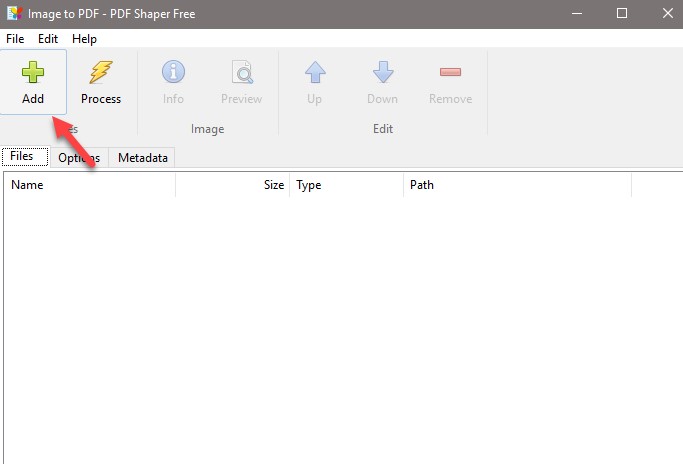Click the green plus Add icon

[33, 73]
